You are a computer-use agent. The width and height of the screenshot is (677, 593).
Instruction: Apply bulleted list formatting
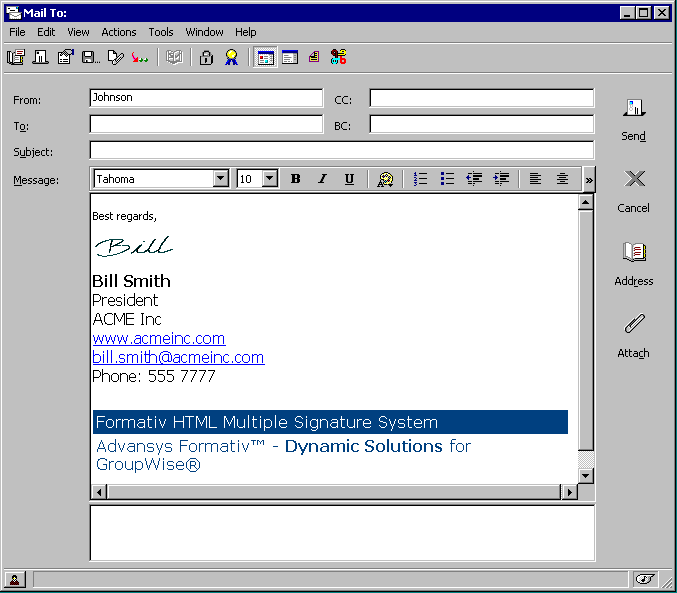447,179
